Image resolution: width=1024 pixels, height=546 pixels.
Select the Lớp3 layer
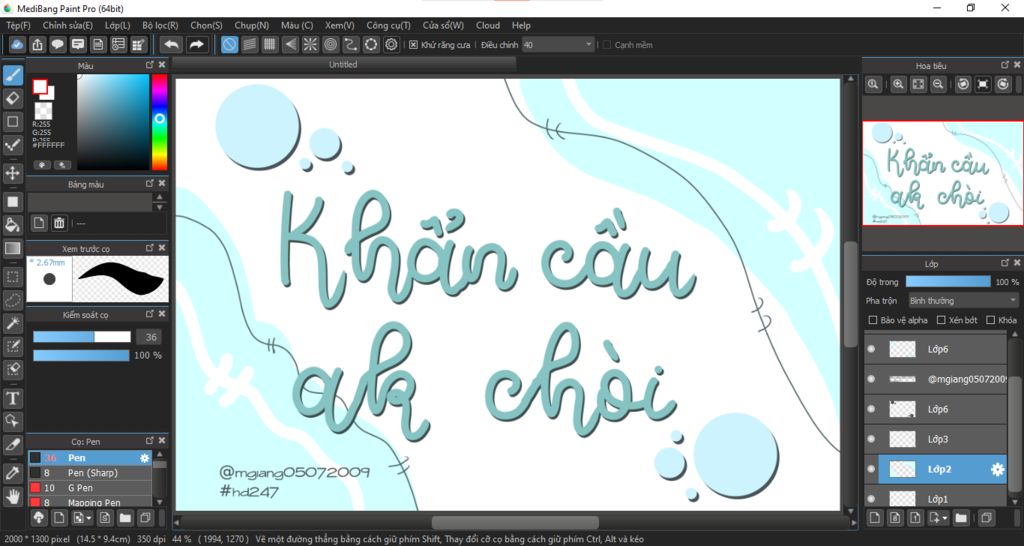click(936, 439)
